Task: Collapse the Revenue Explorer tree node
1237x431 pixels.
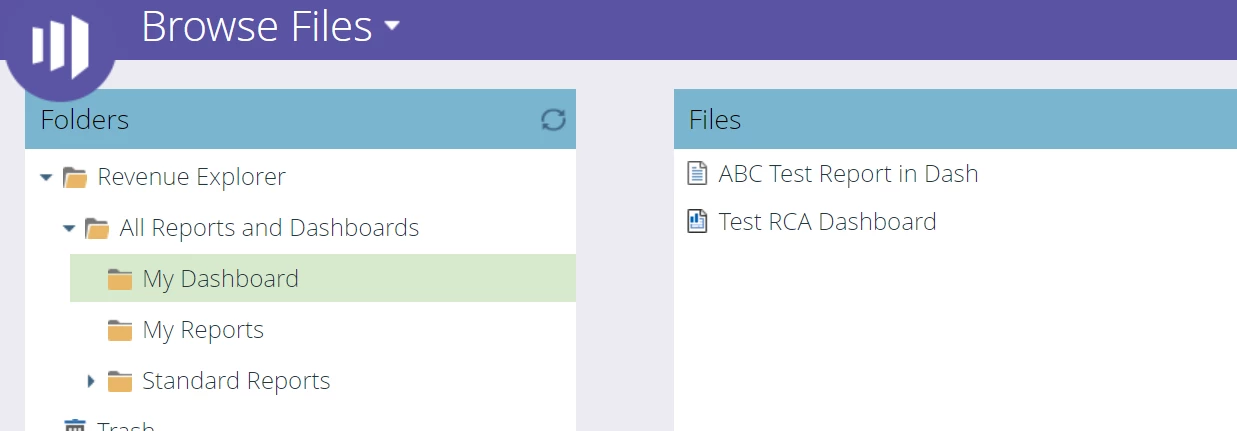Action: click(45, 178)
